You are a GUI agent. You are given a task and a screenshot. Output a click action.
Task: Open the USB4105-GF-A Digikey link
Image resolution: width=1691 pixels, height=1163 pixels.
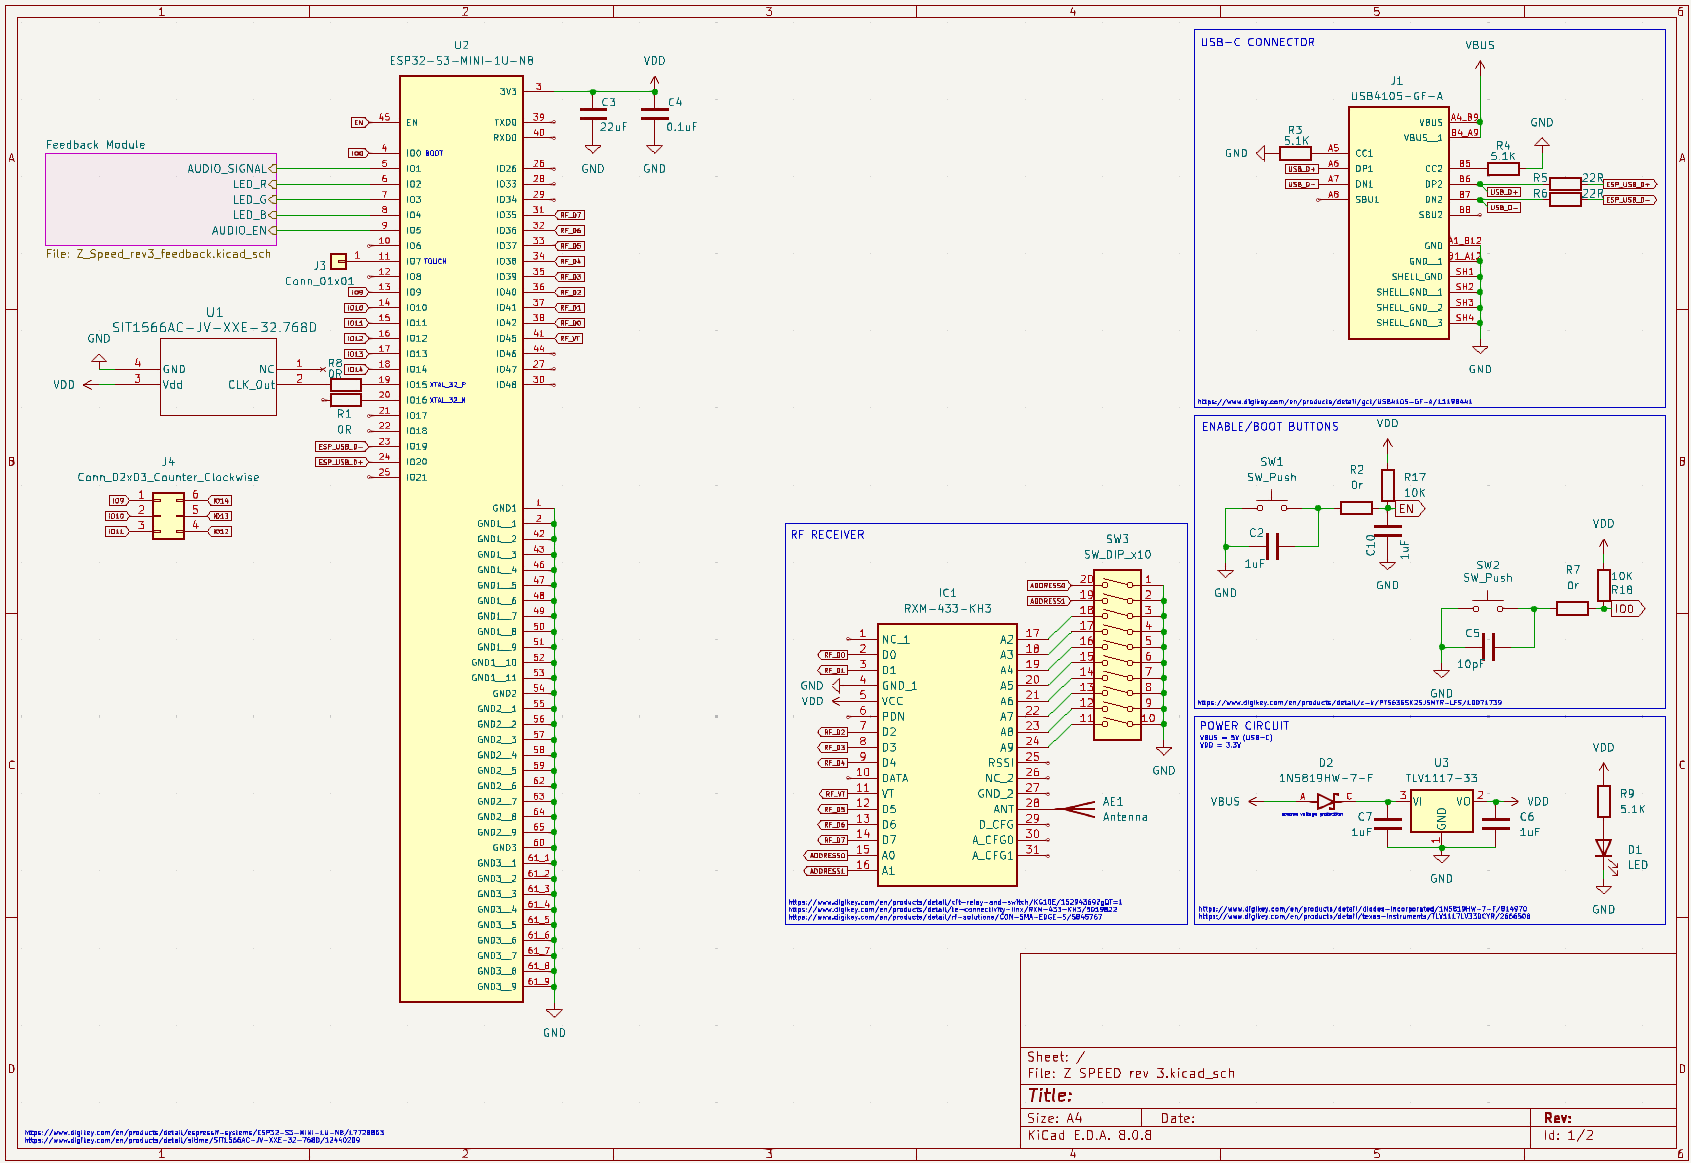(1334, 402)
